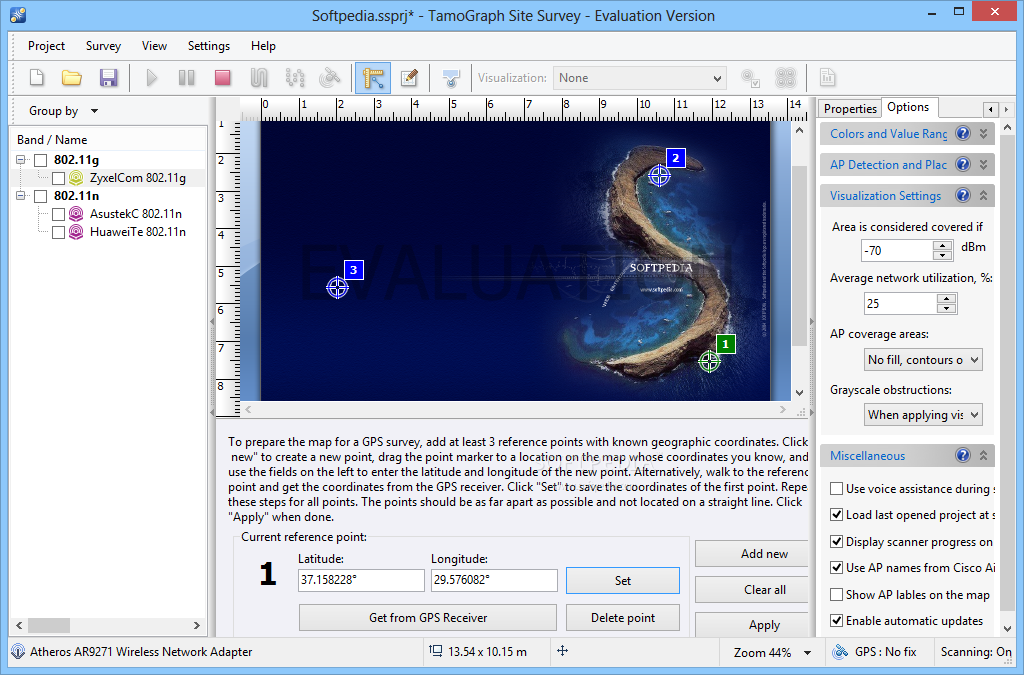
Task: Click the HuaweiTe 802.11n AP icon
Action: point(76,232)
